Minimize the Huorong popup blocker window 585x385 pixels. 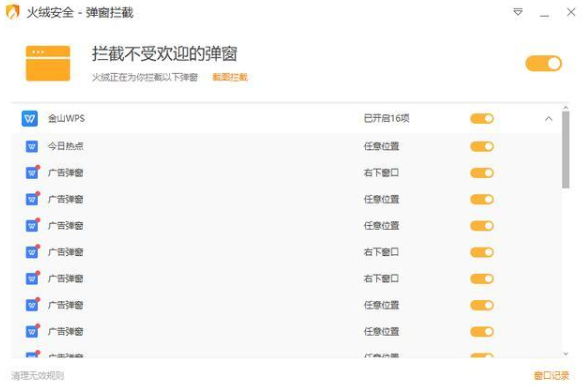544,13
